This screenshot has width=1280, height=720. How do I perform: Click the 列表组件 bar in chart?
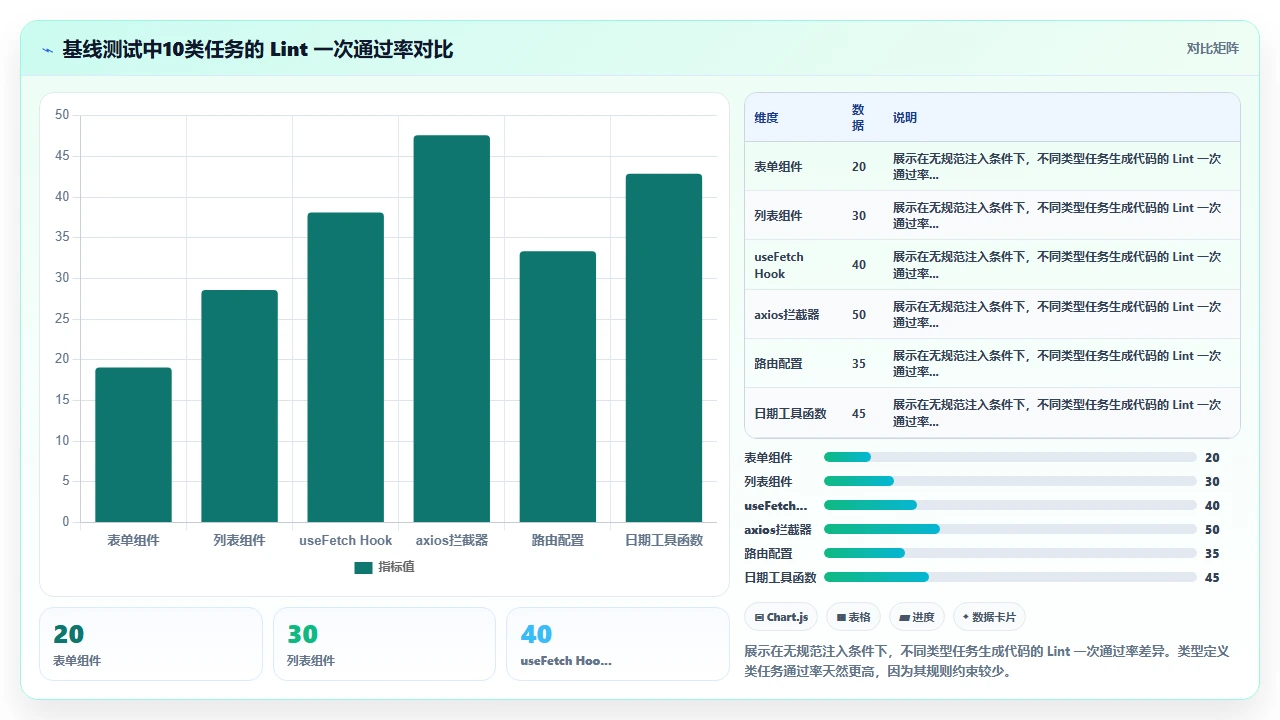click(239, 406)
